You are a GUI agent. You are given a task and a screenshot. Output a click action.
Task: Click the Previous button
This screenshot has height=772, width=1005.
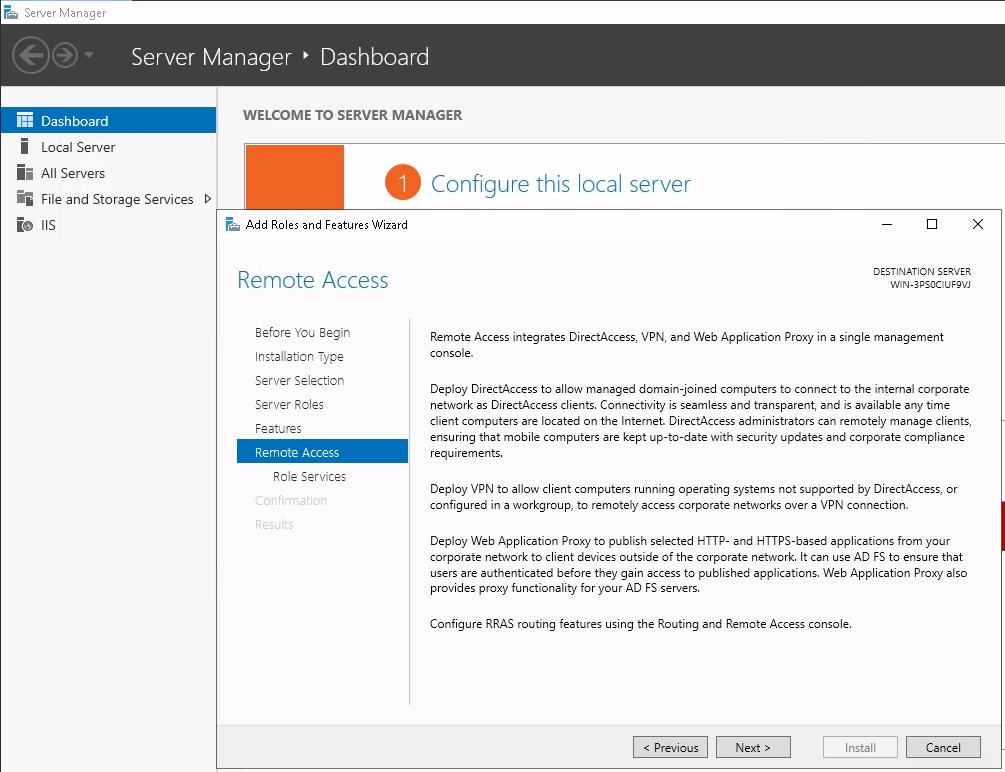point(670,747)
